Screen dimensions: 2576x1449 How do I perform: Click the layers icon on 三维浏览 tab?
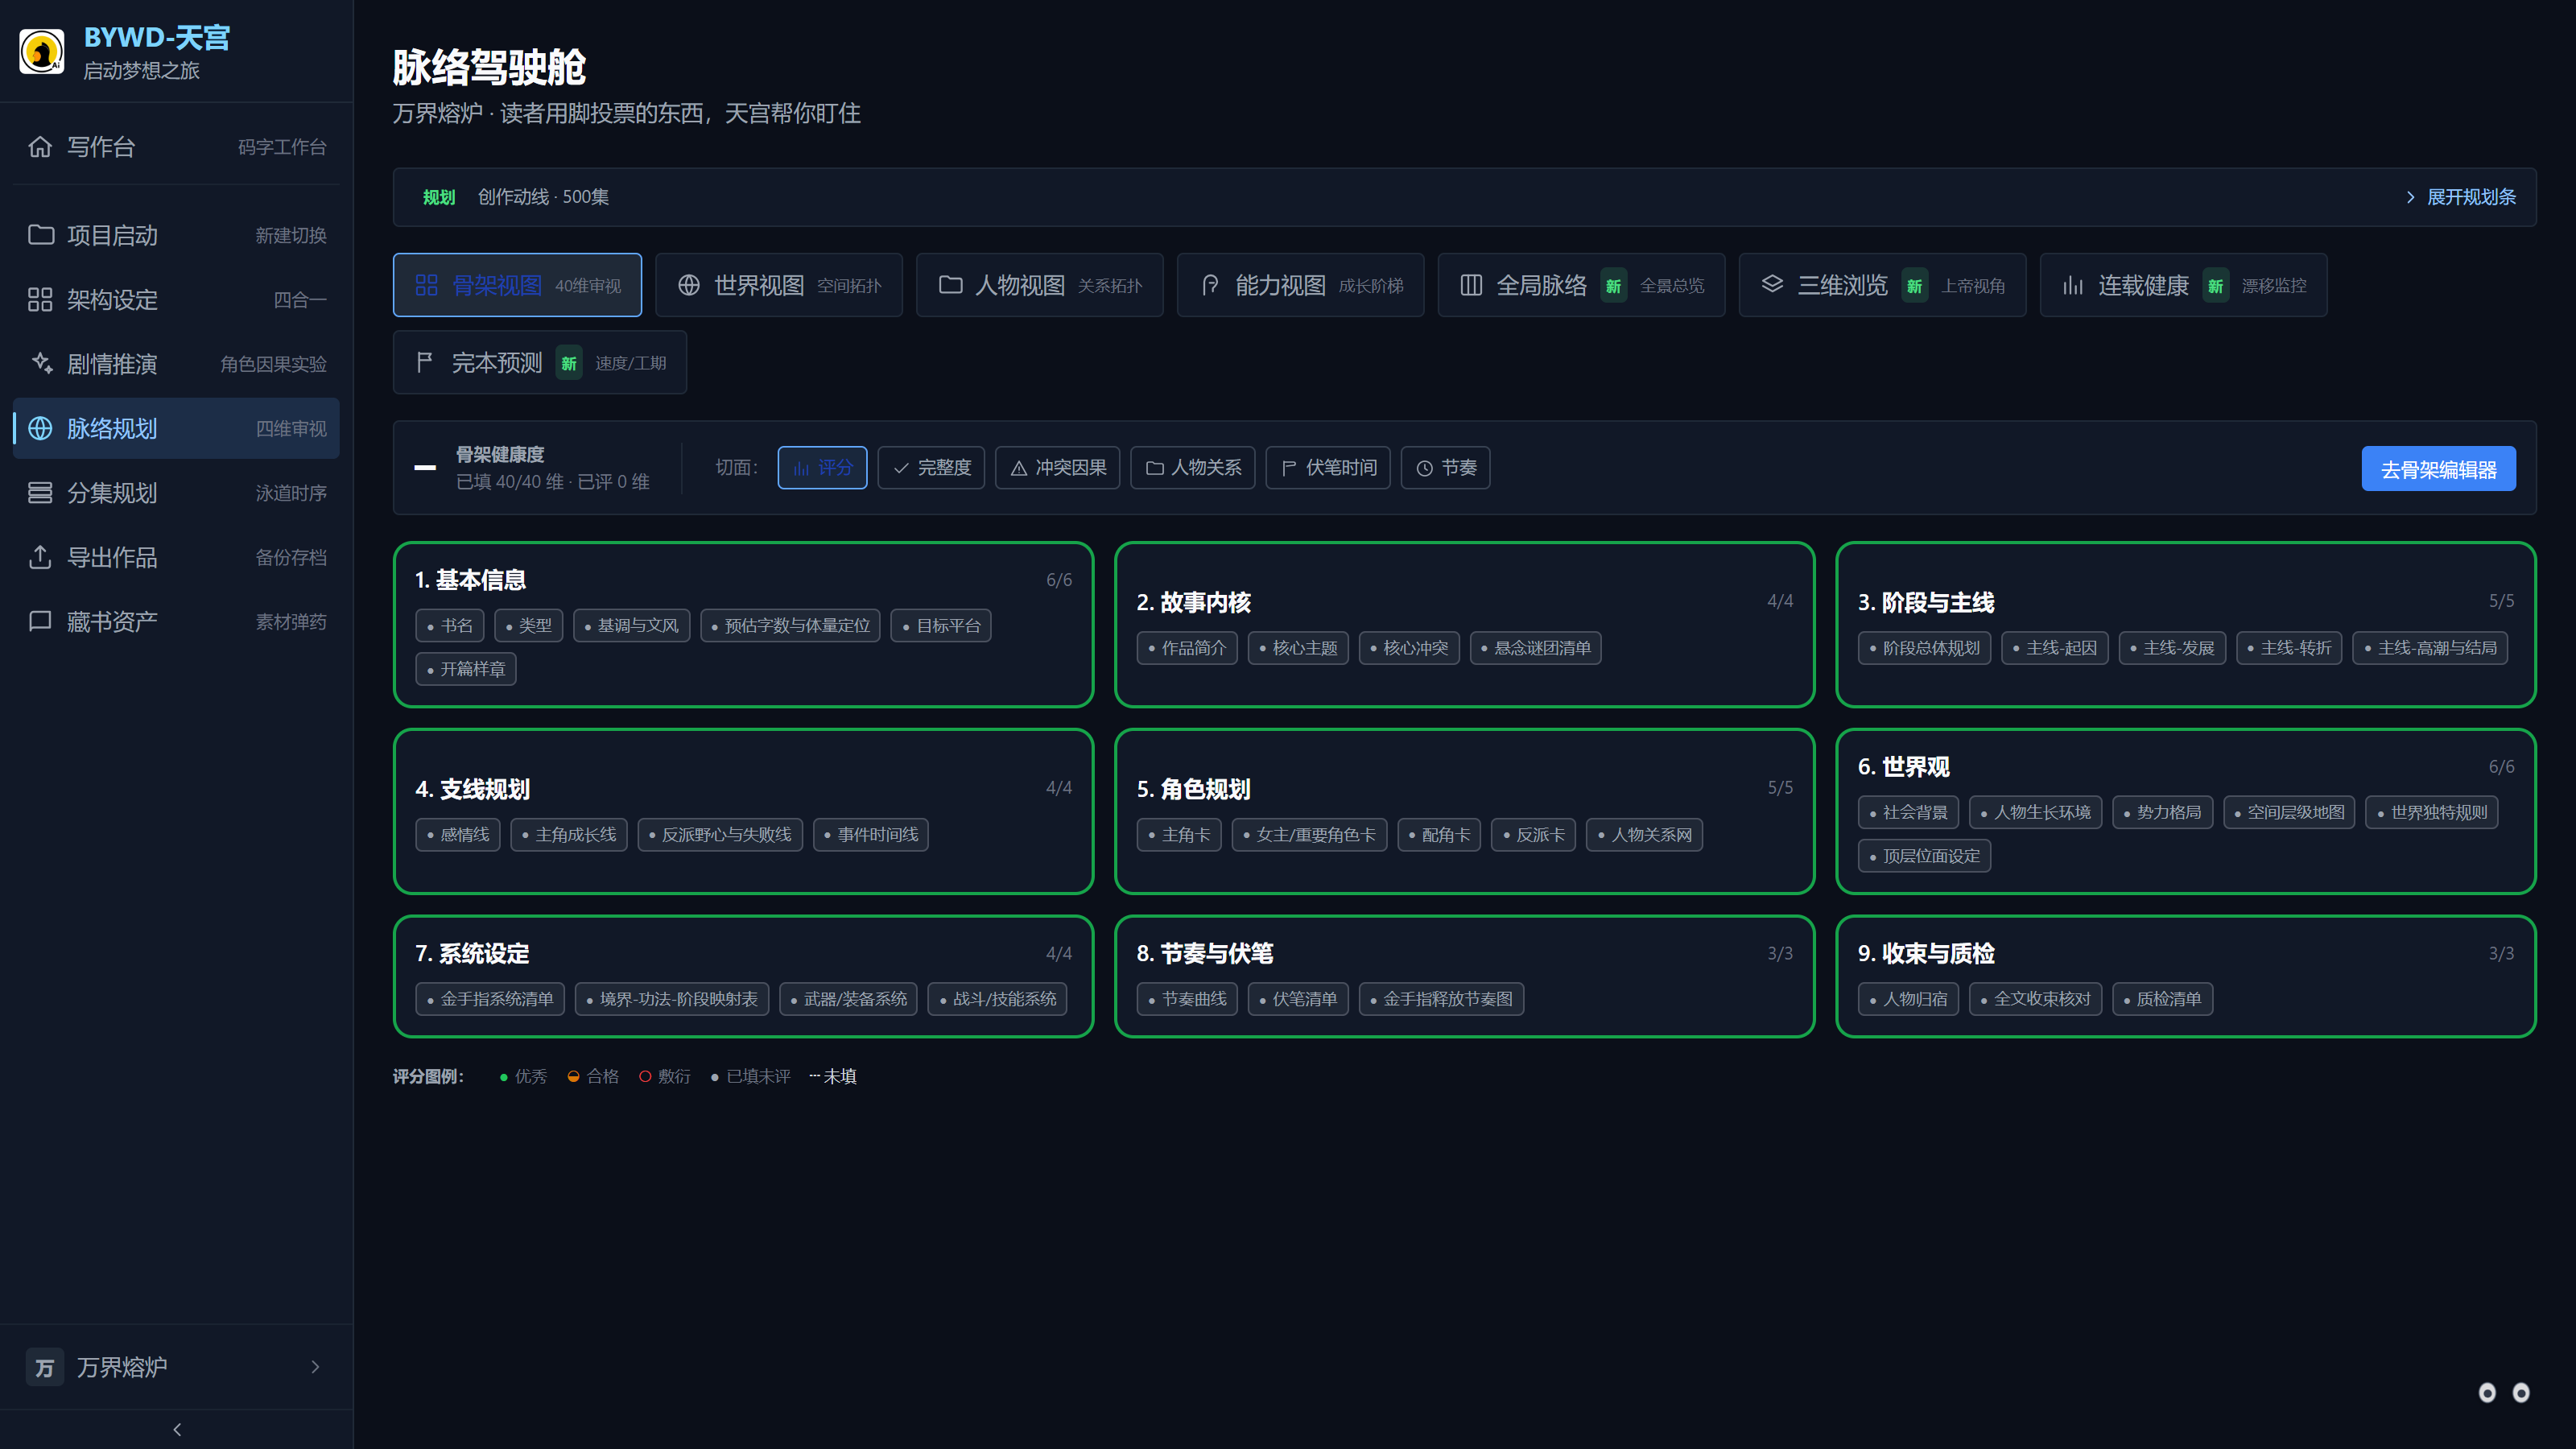coord(1772,285)
